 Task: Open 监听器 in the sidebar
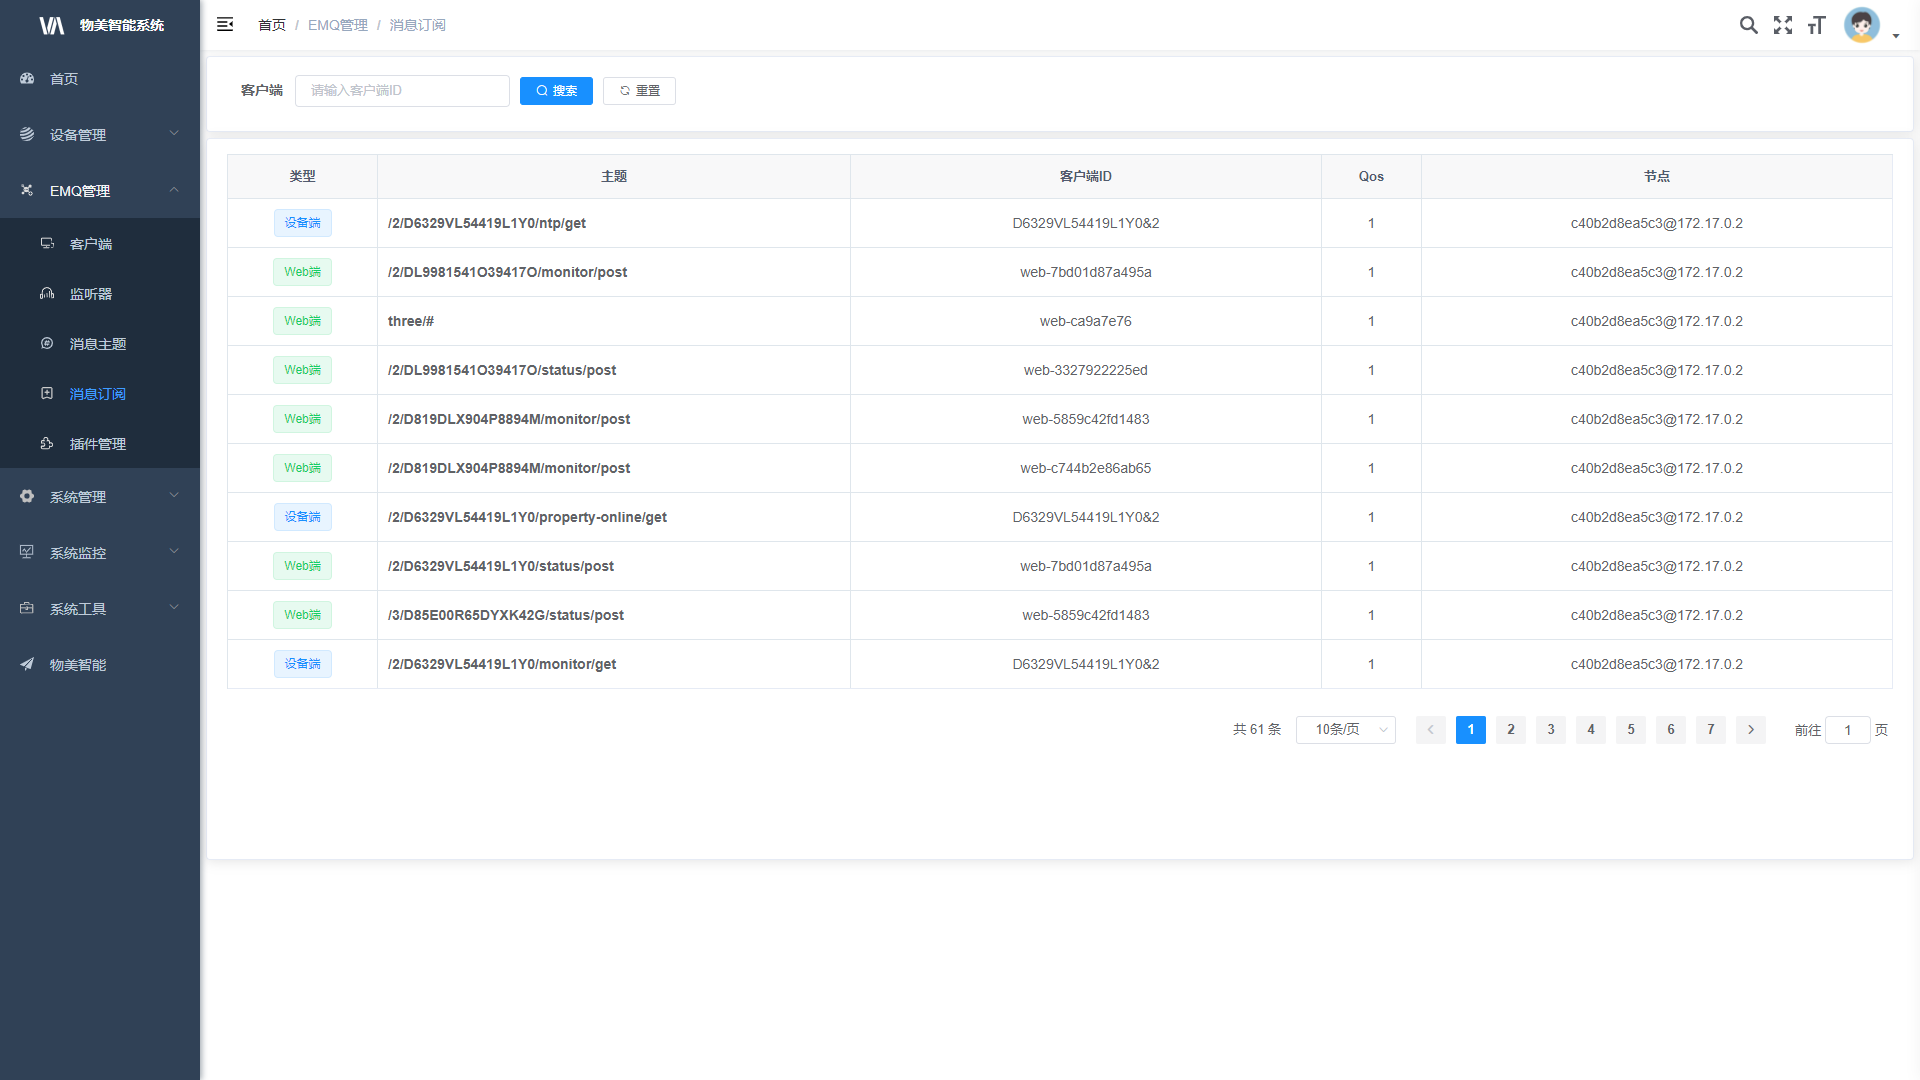pos(90,294)
